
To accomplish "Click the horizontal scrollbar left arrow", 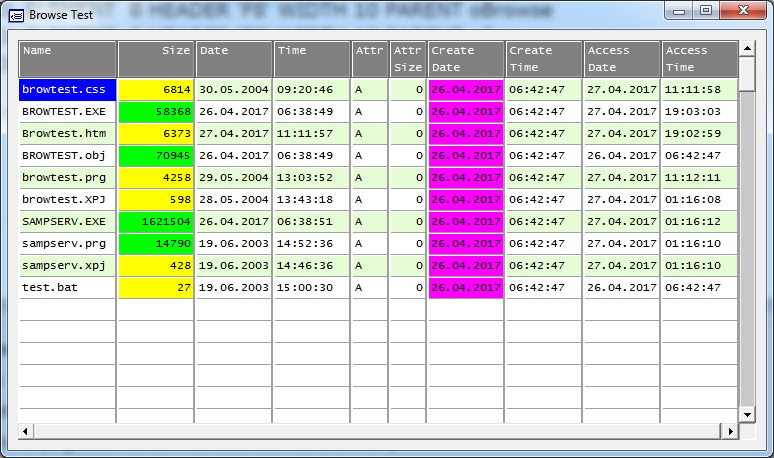I will pyautogui.click(x=27, y=430).
